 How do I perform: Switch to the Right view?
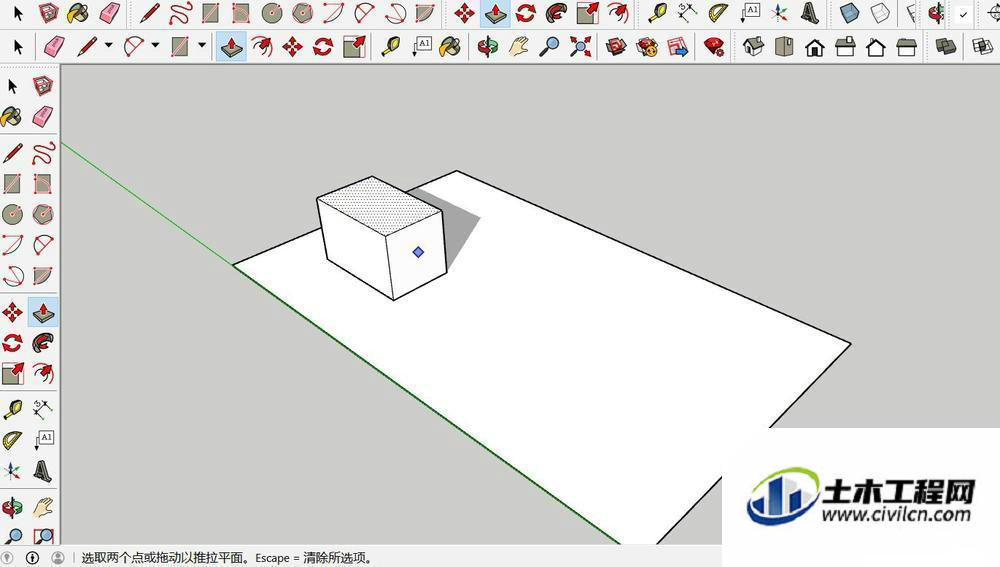tap(845, 47)
